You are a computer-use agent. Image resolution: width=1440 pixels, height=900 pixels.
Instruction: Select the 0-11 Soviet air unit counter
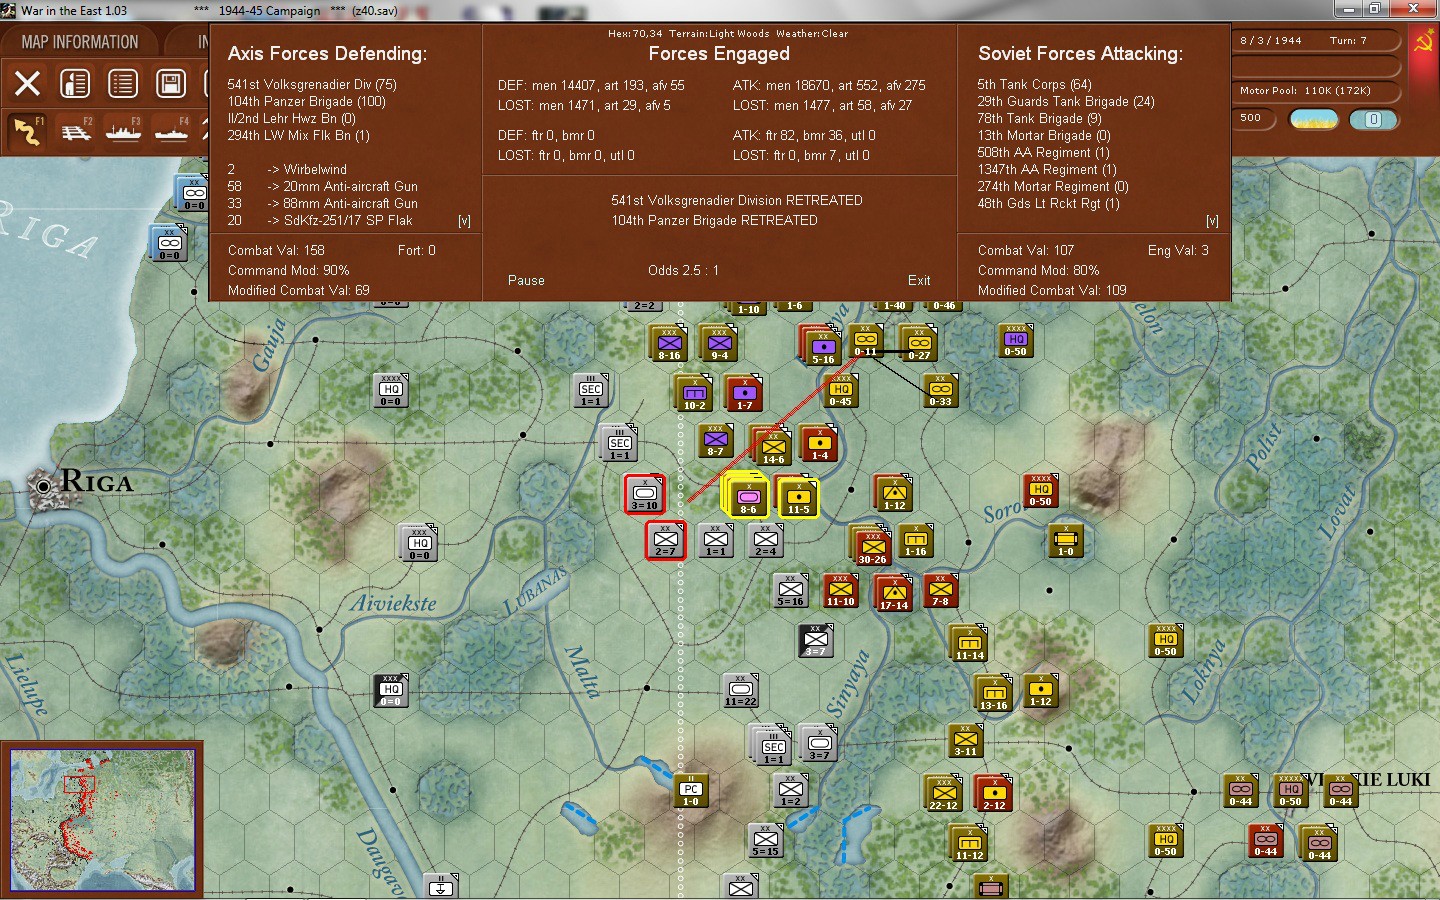[x=865, y=341]
